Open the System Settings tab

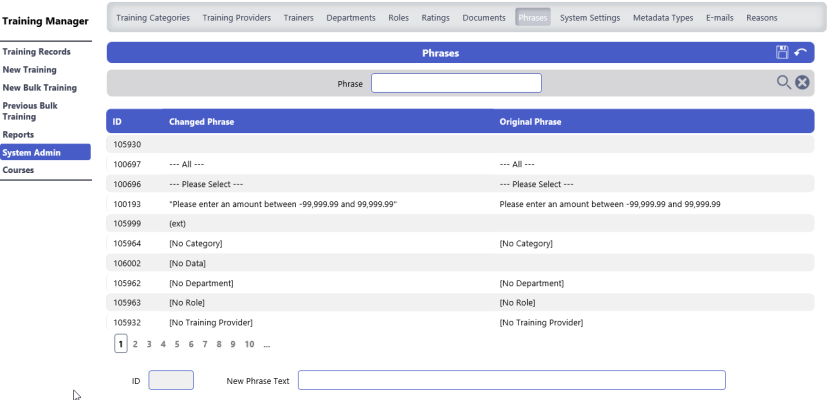[x=590, y=17]
